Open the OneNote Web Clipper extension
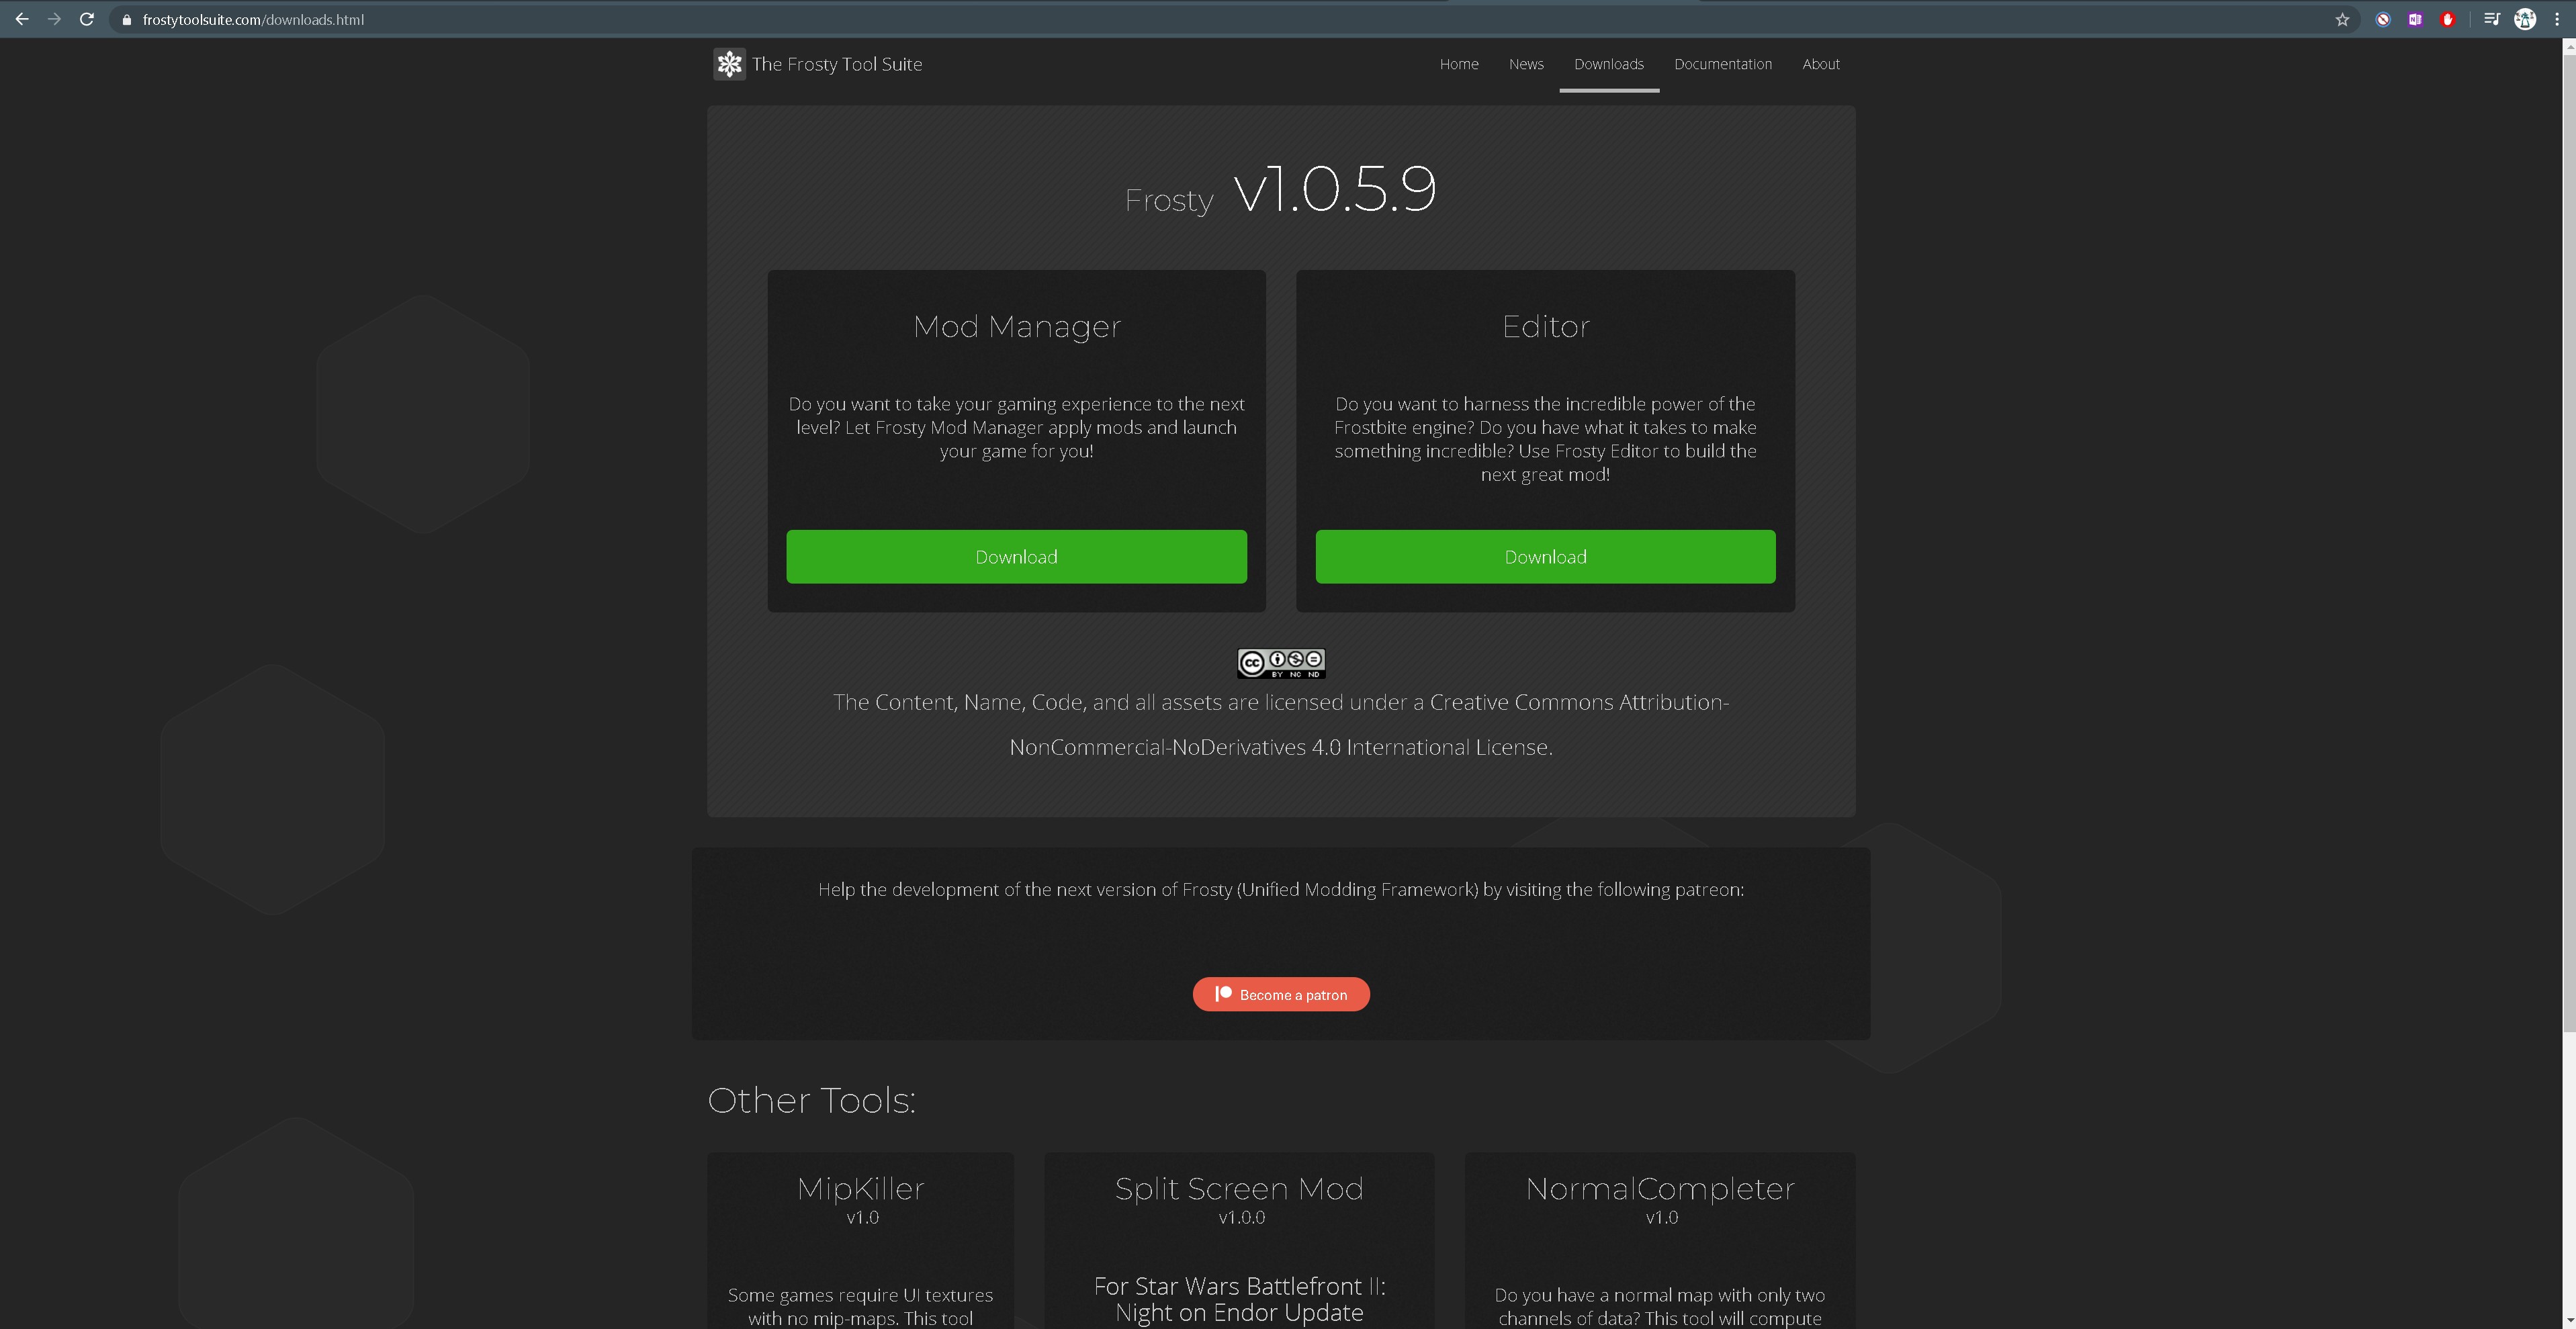The height and width of the screenshot is (1329, 2576). pos(2415,19)
